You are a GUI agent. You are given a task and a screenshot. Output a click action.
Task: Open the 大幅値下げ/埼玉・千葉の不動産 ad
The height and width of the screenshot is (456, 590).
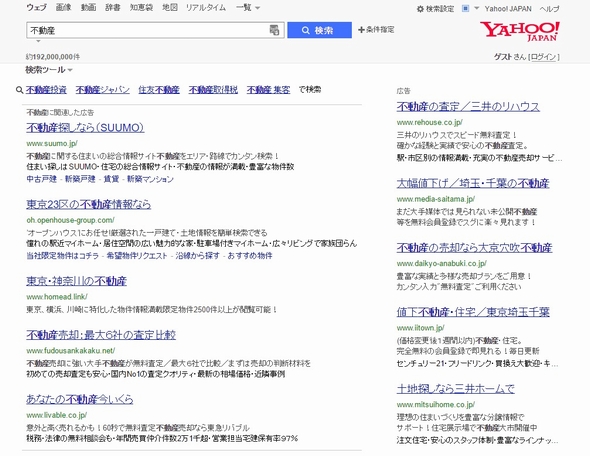473,184
